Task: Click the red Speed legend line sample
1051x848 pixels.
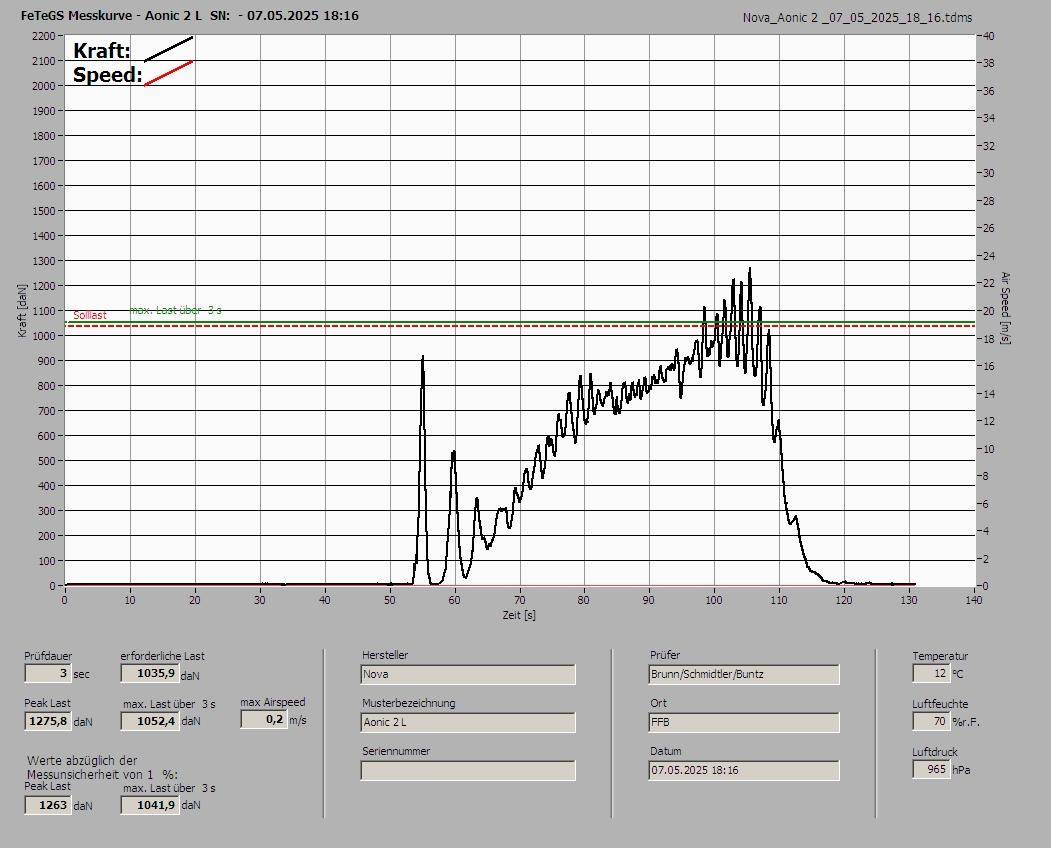Action: (169, 73)
